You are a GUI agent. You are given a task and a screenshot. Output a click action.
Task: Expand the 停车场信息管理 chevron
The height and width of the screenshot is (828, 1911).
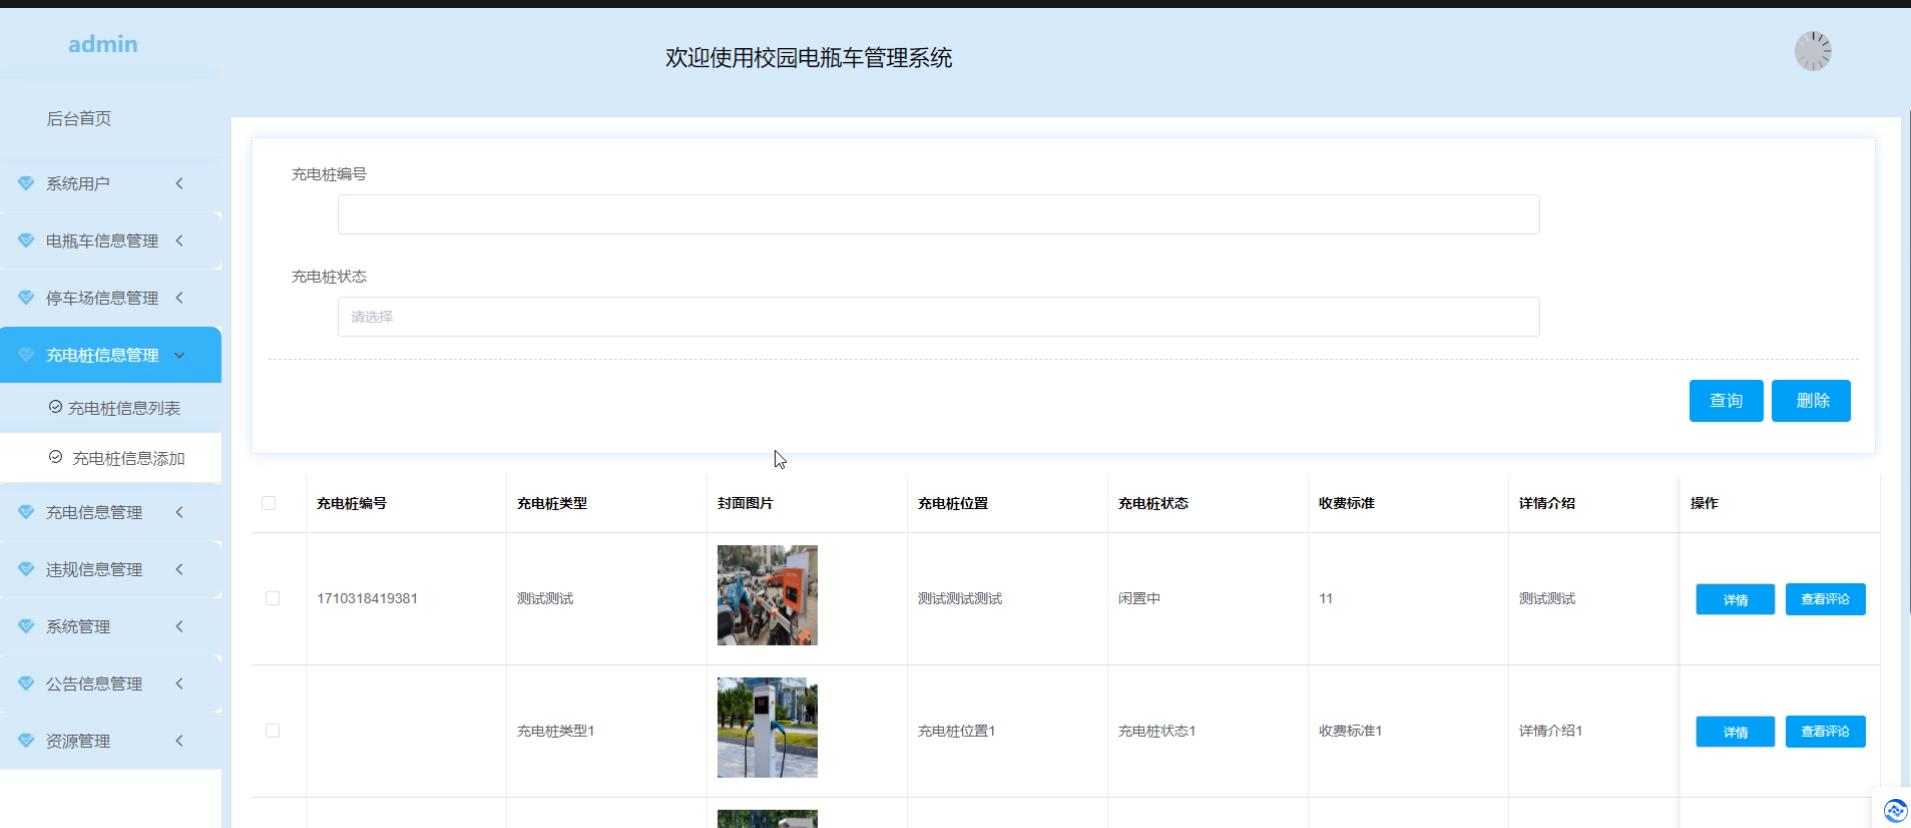[180, 297]
